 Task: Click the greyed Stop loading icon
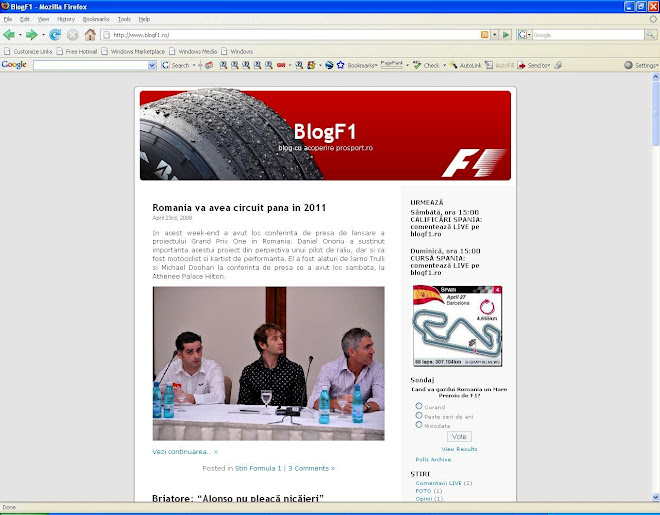pos(72,35)
